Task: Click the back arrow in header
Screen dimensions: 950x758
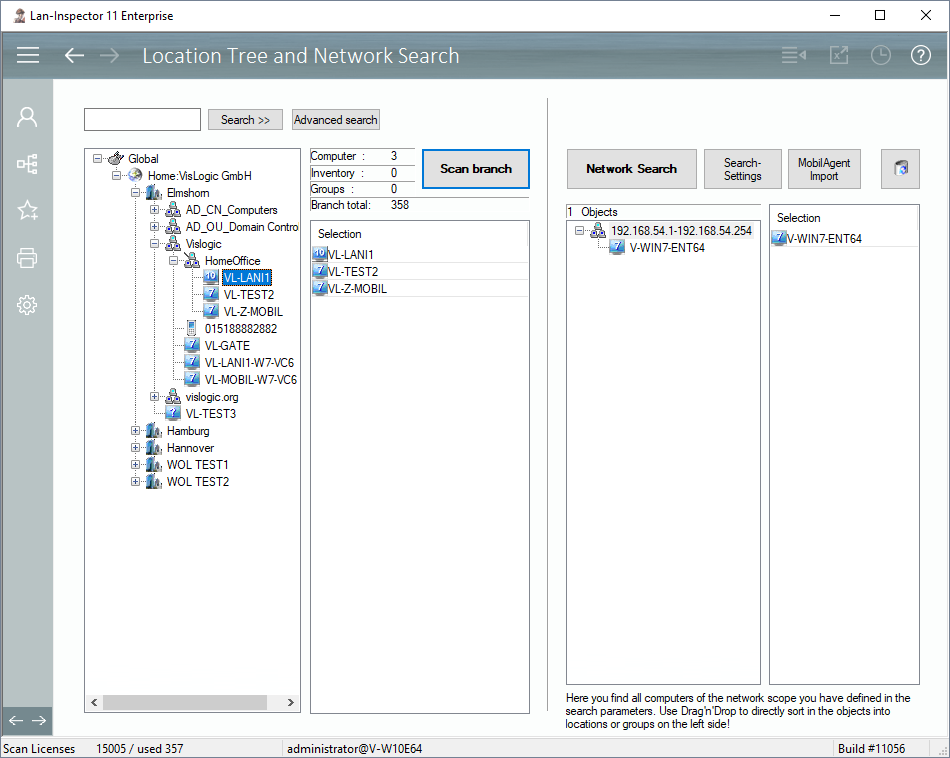Action: click(x=74, y=55)
